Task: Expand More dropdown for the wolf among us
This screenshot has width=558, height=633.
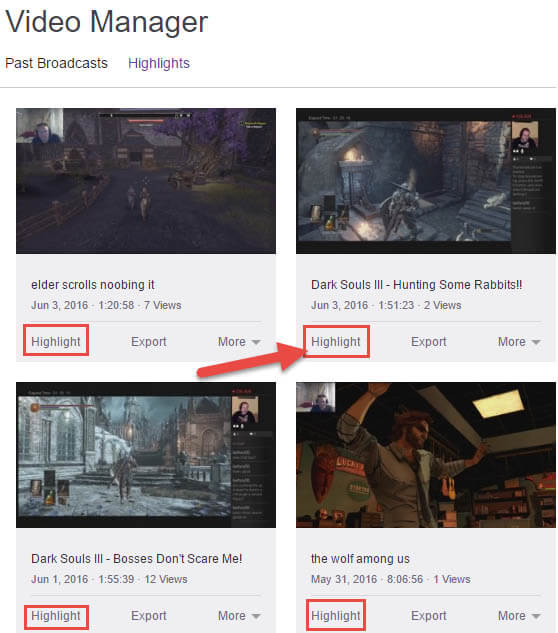Action: (x=519, y=616)
